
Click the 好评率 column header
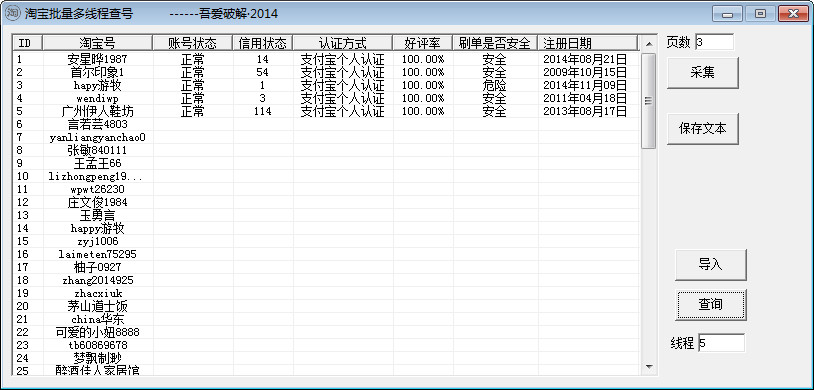point(423,43)
